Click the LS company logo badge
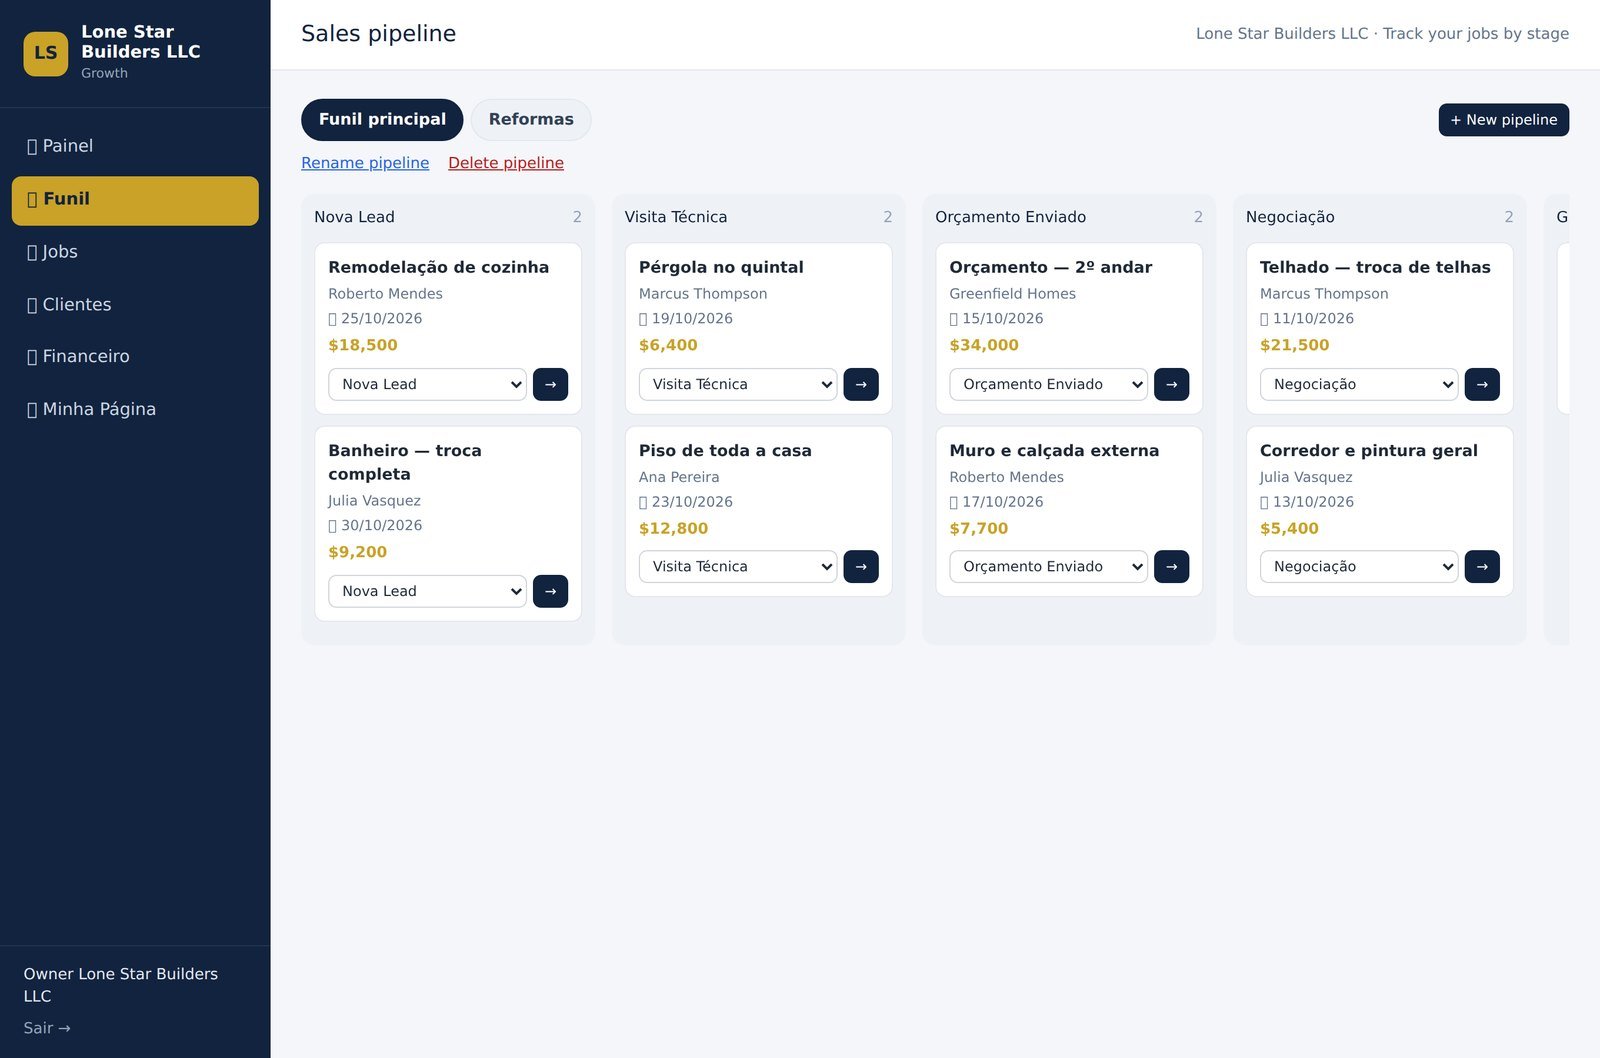The image size is (1600, 1058). (46, 53)
